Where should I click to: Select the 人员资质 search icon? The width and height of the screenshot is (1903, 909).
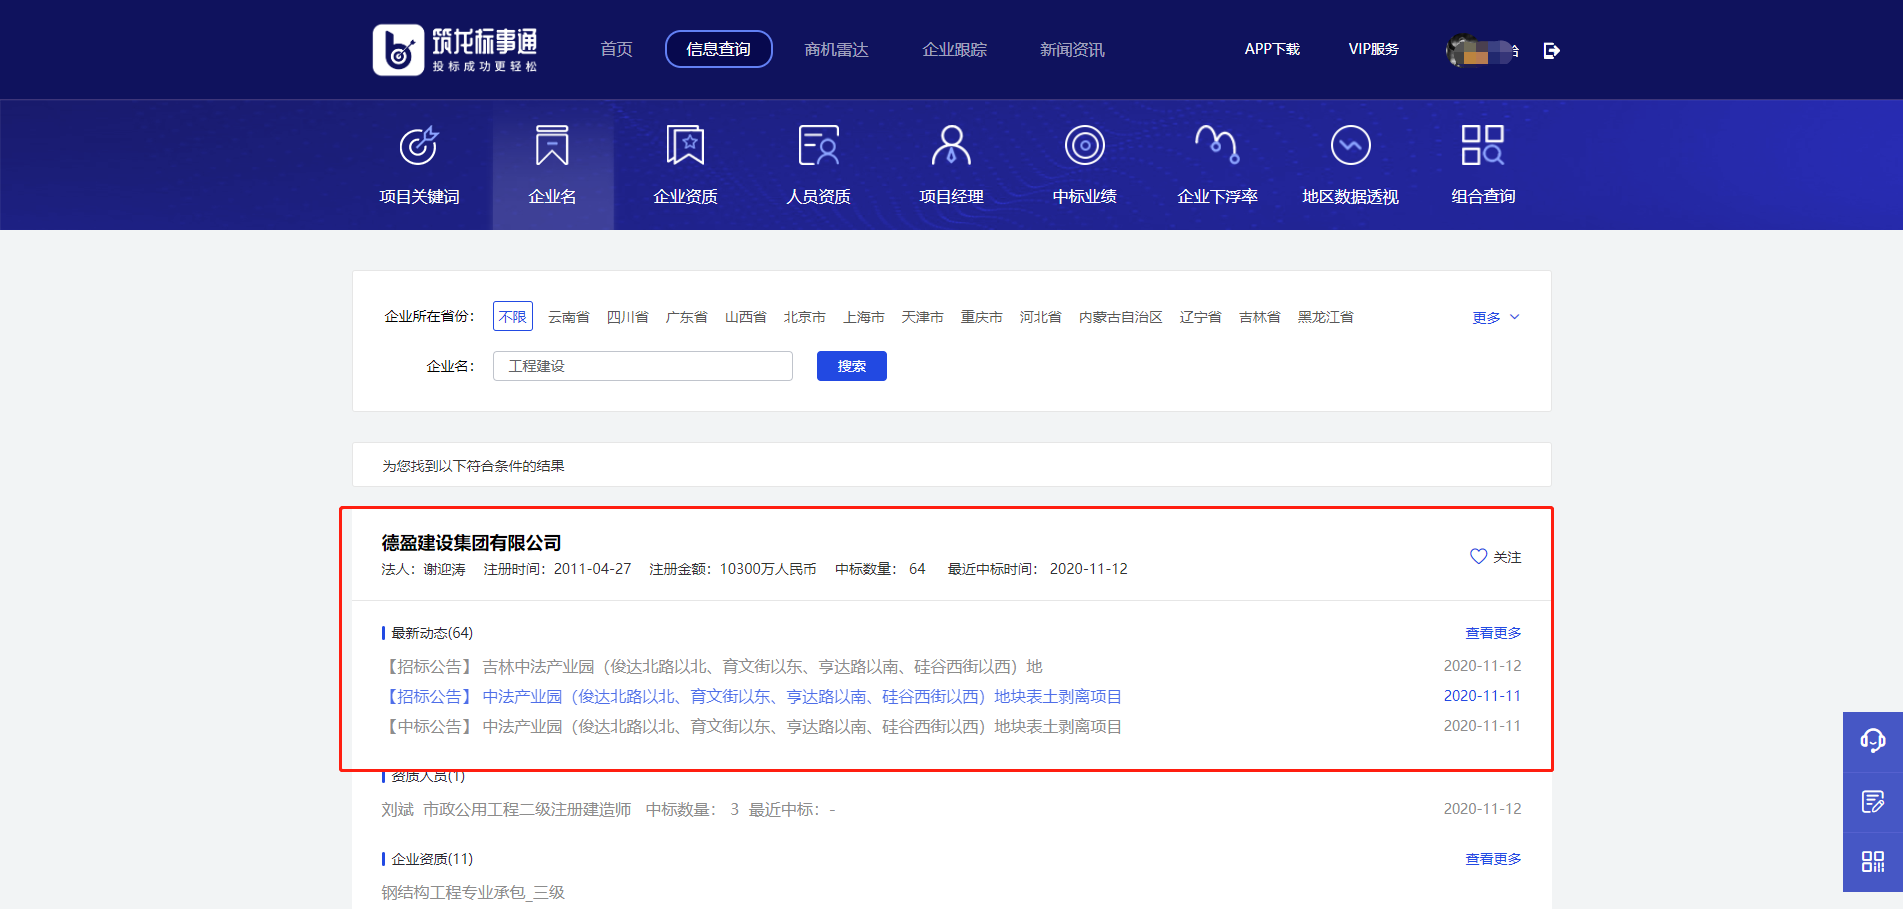[818, 145]
